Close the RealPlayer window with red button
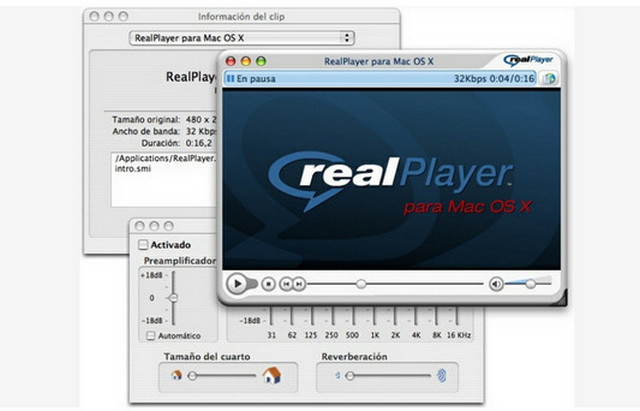 pyautogui.click(x=231, y=61)
